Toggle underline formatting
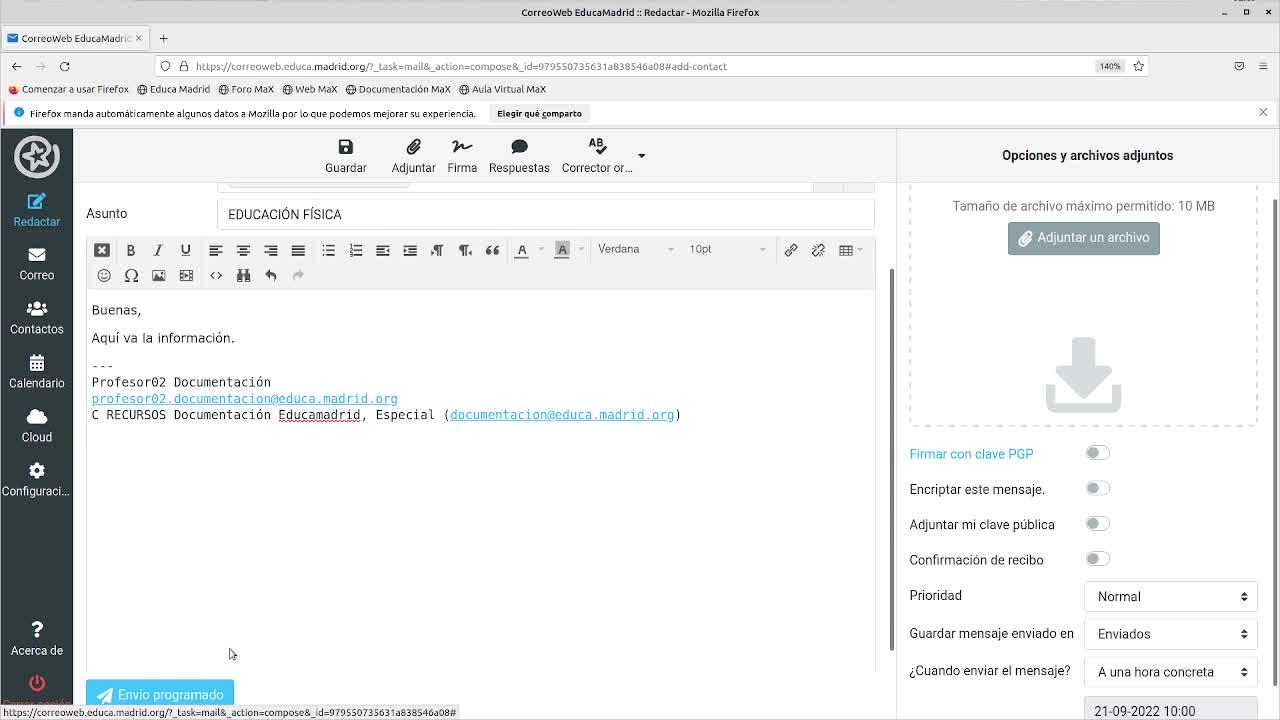 tap(185, 250)
